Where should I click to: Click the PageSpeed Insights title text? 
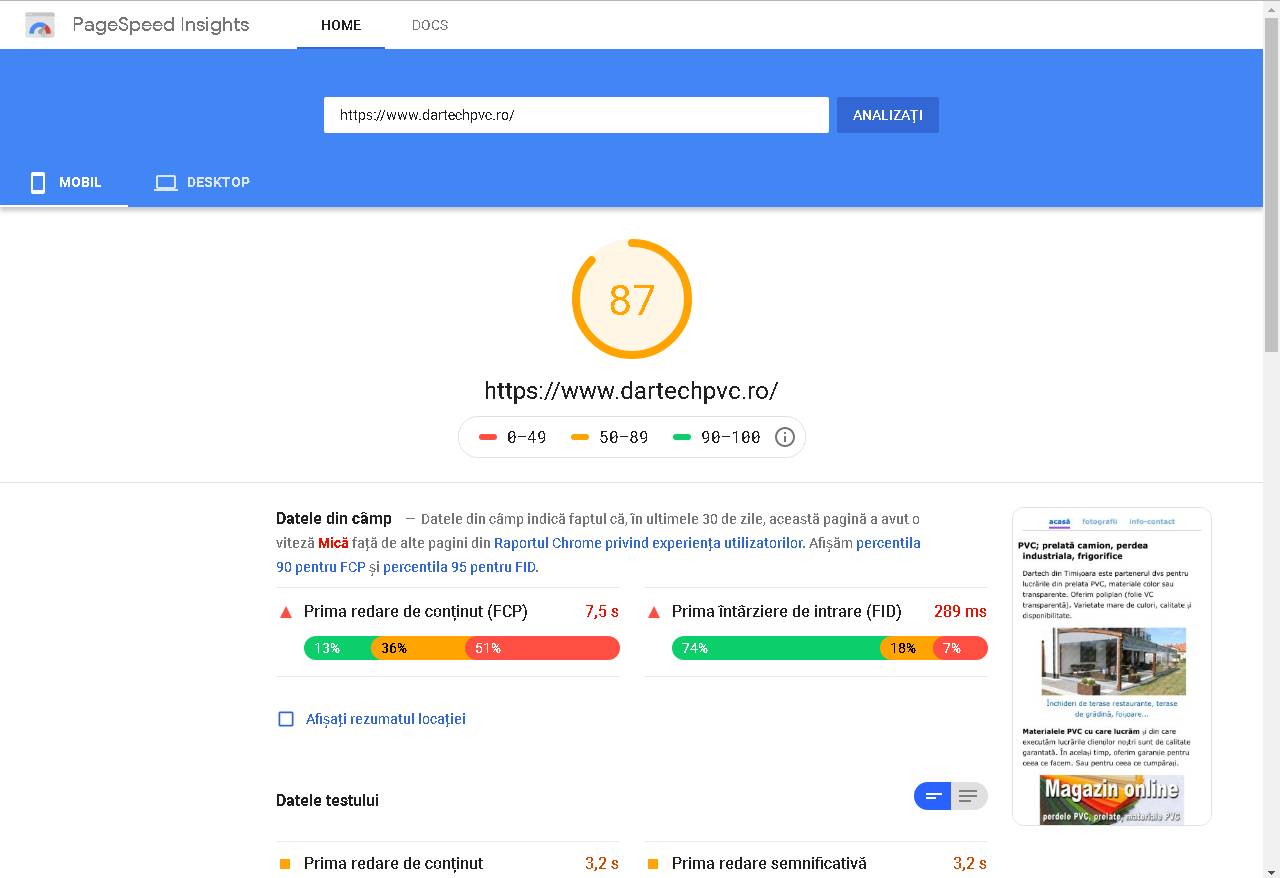click(x=161, y=25)
